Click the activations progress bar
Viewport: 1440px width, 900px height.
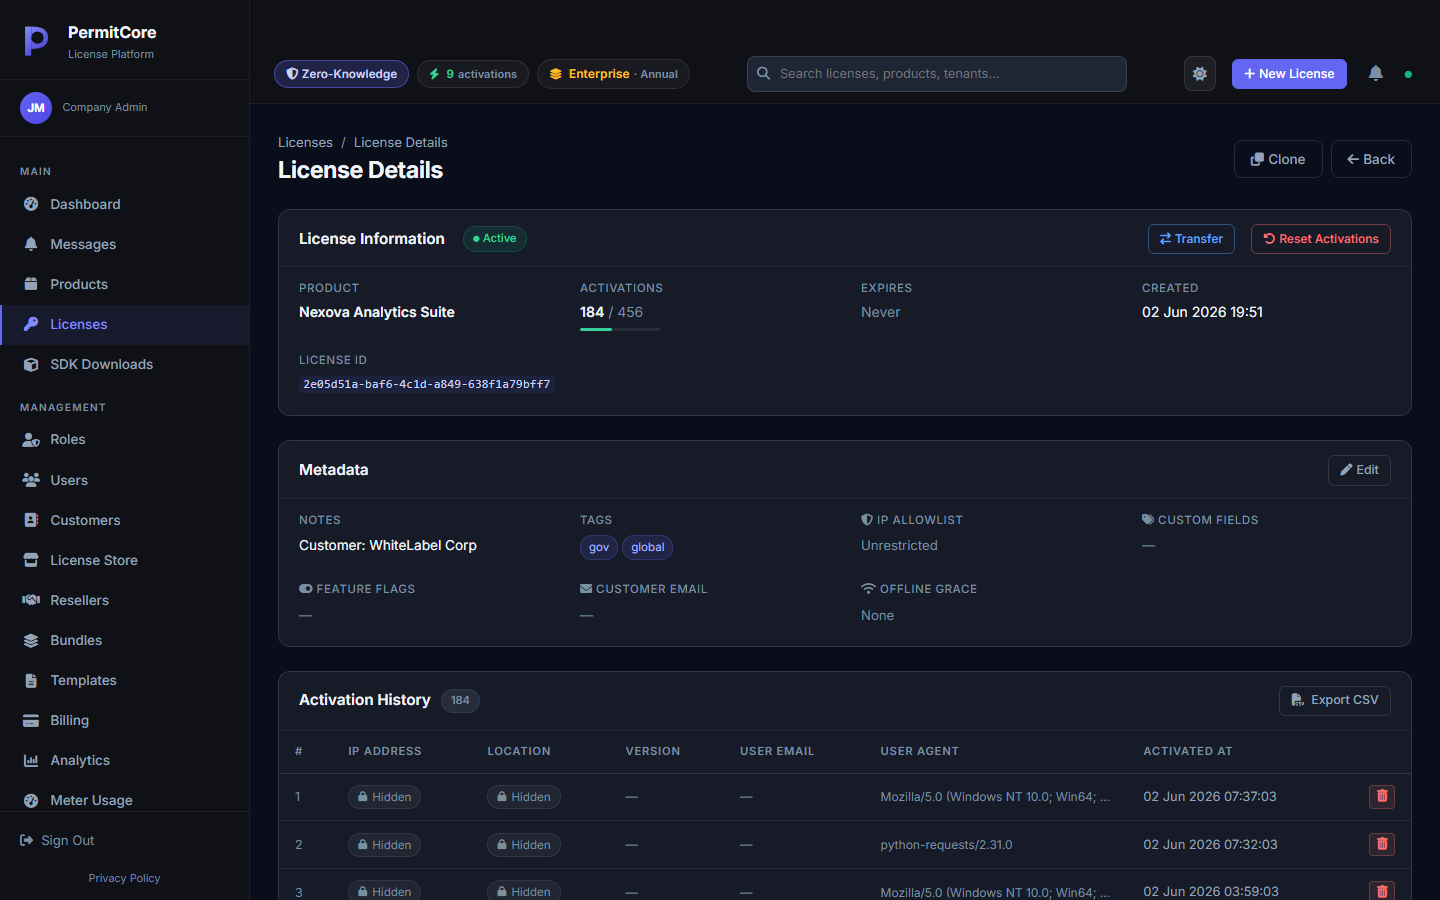coord(620,329)
